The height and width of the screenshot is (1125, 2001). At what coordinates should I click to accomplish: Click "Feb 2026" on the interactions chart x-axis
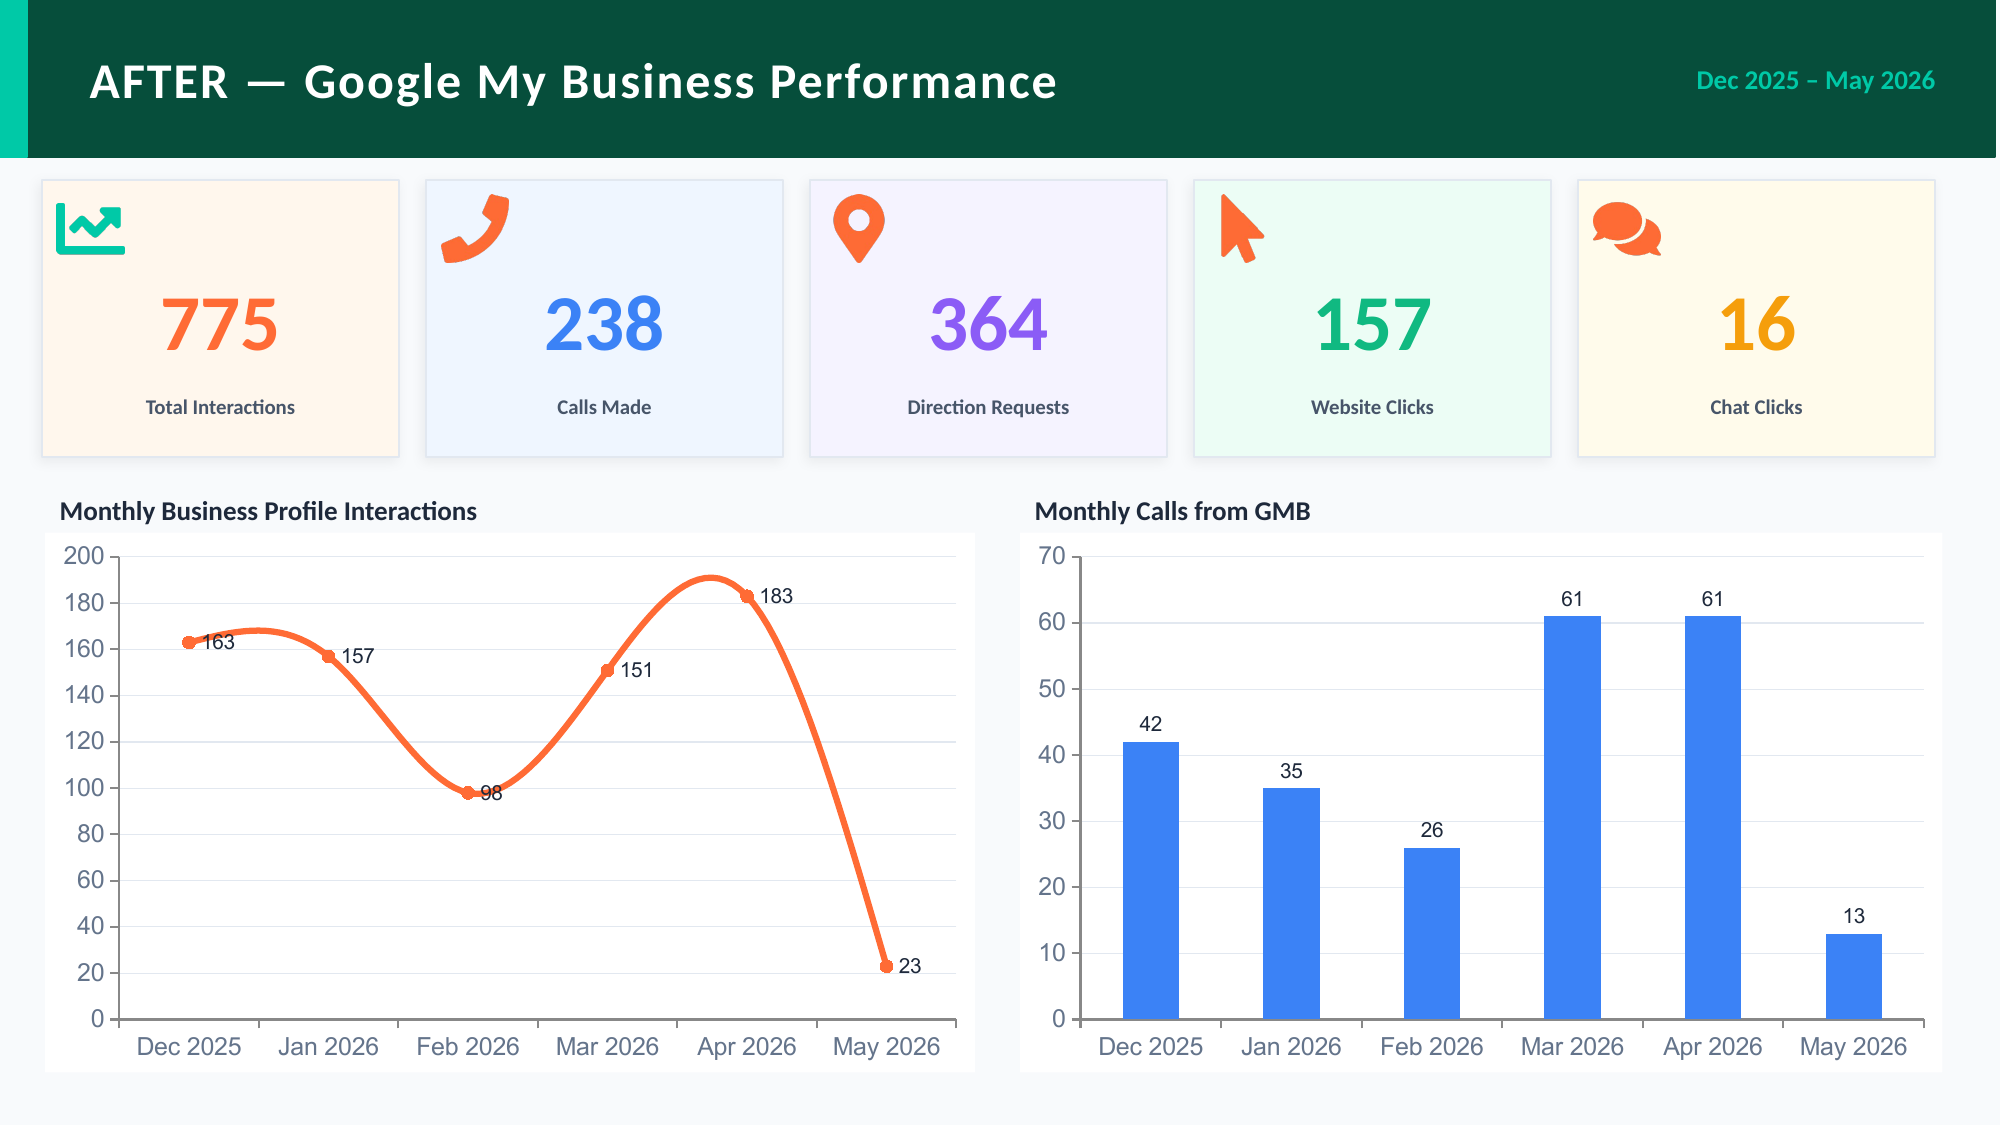click(x=468, y=1046)
